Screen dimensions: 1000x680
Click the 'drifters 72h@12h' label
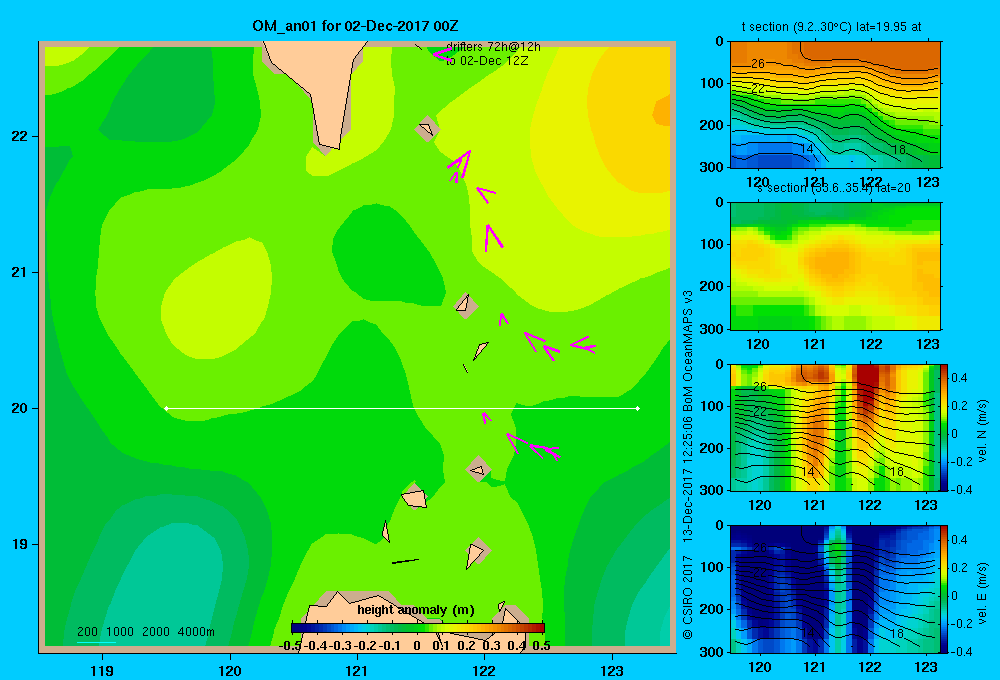click(x=493, y=47)
